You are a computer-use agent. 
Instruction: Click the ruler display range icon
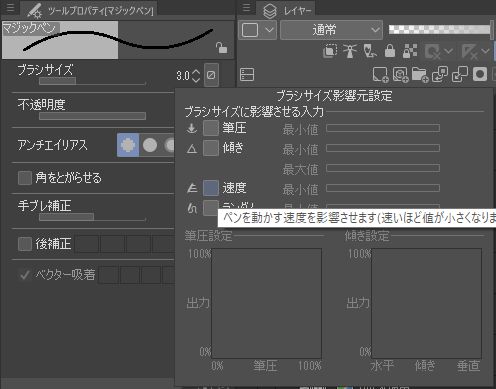469,52
